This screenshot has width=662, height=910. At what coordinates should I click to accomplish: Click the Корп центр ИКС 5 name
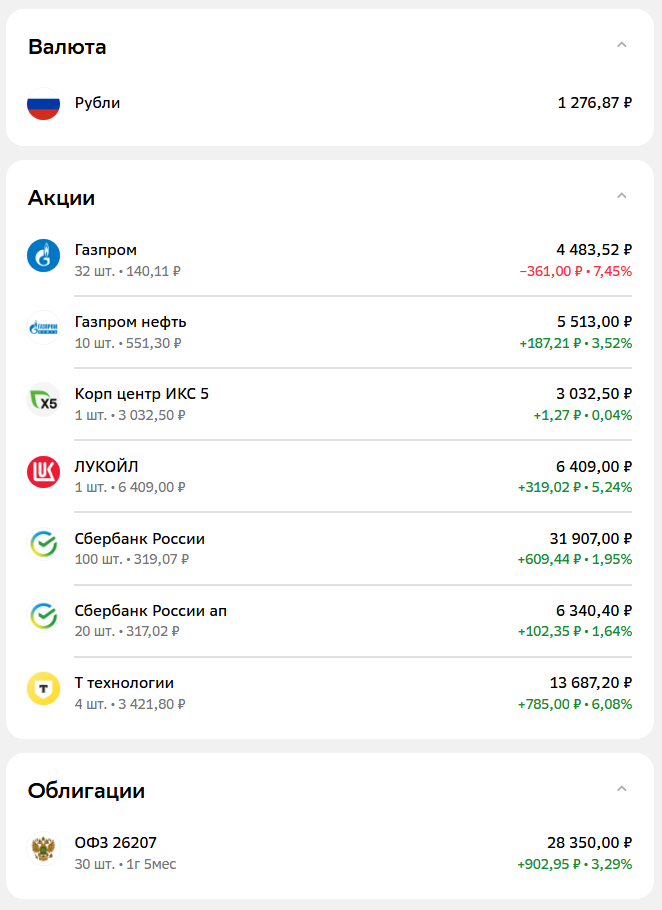point(142,394)
